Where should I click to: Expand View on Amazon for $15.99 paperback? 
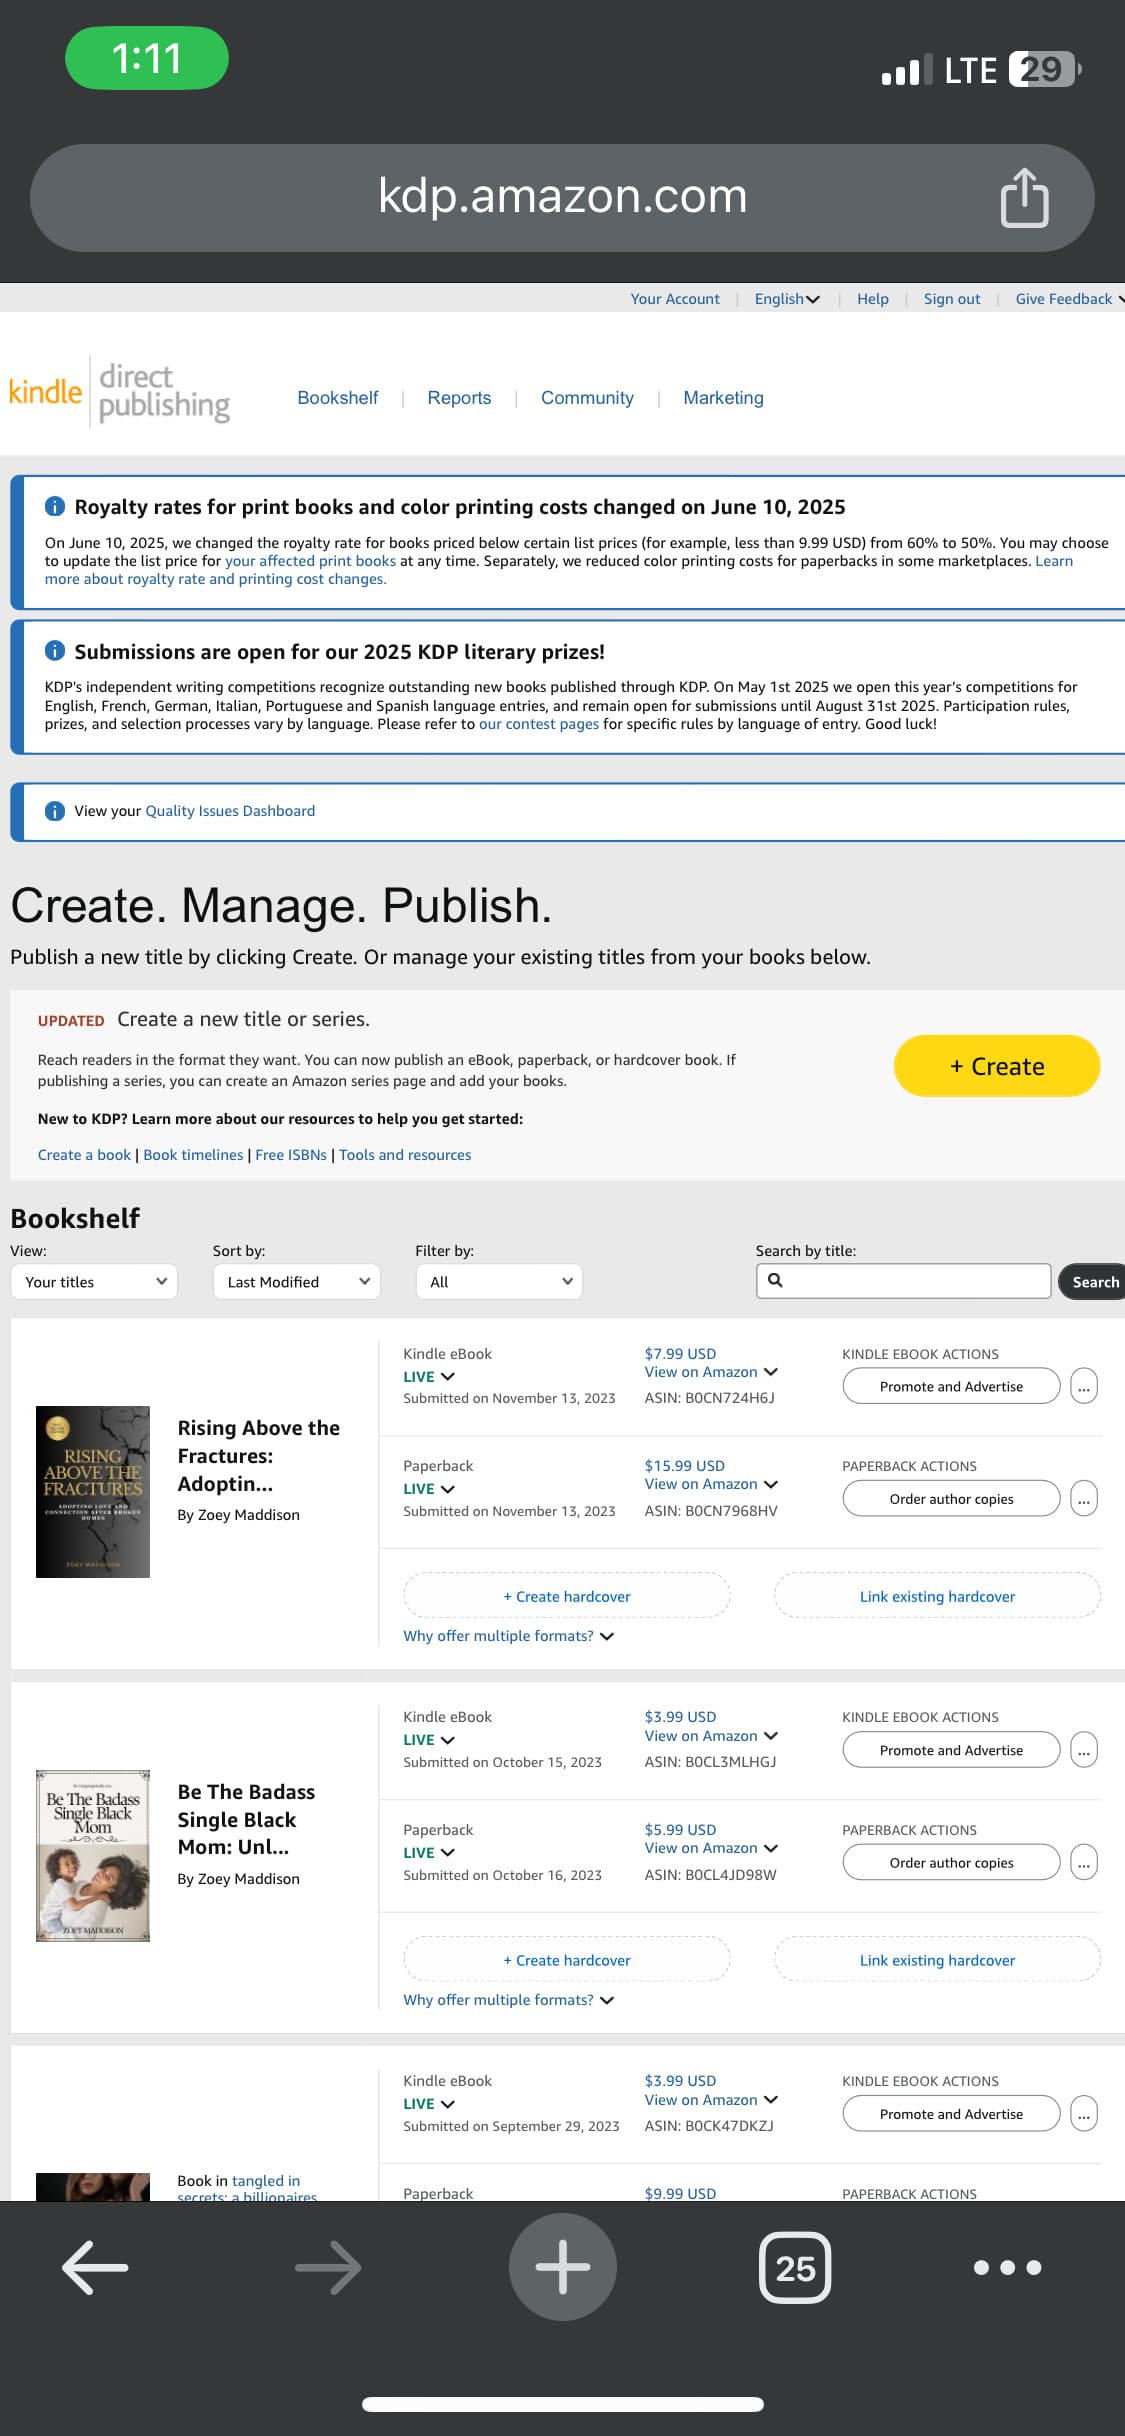point(711,1484)
